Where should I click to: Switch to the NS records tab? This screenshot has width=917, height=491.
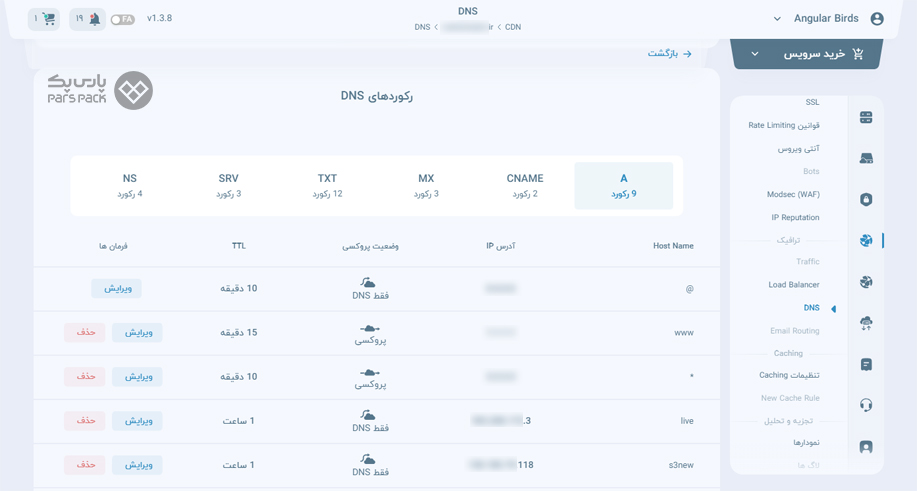pos(129,185)
